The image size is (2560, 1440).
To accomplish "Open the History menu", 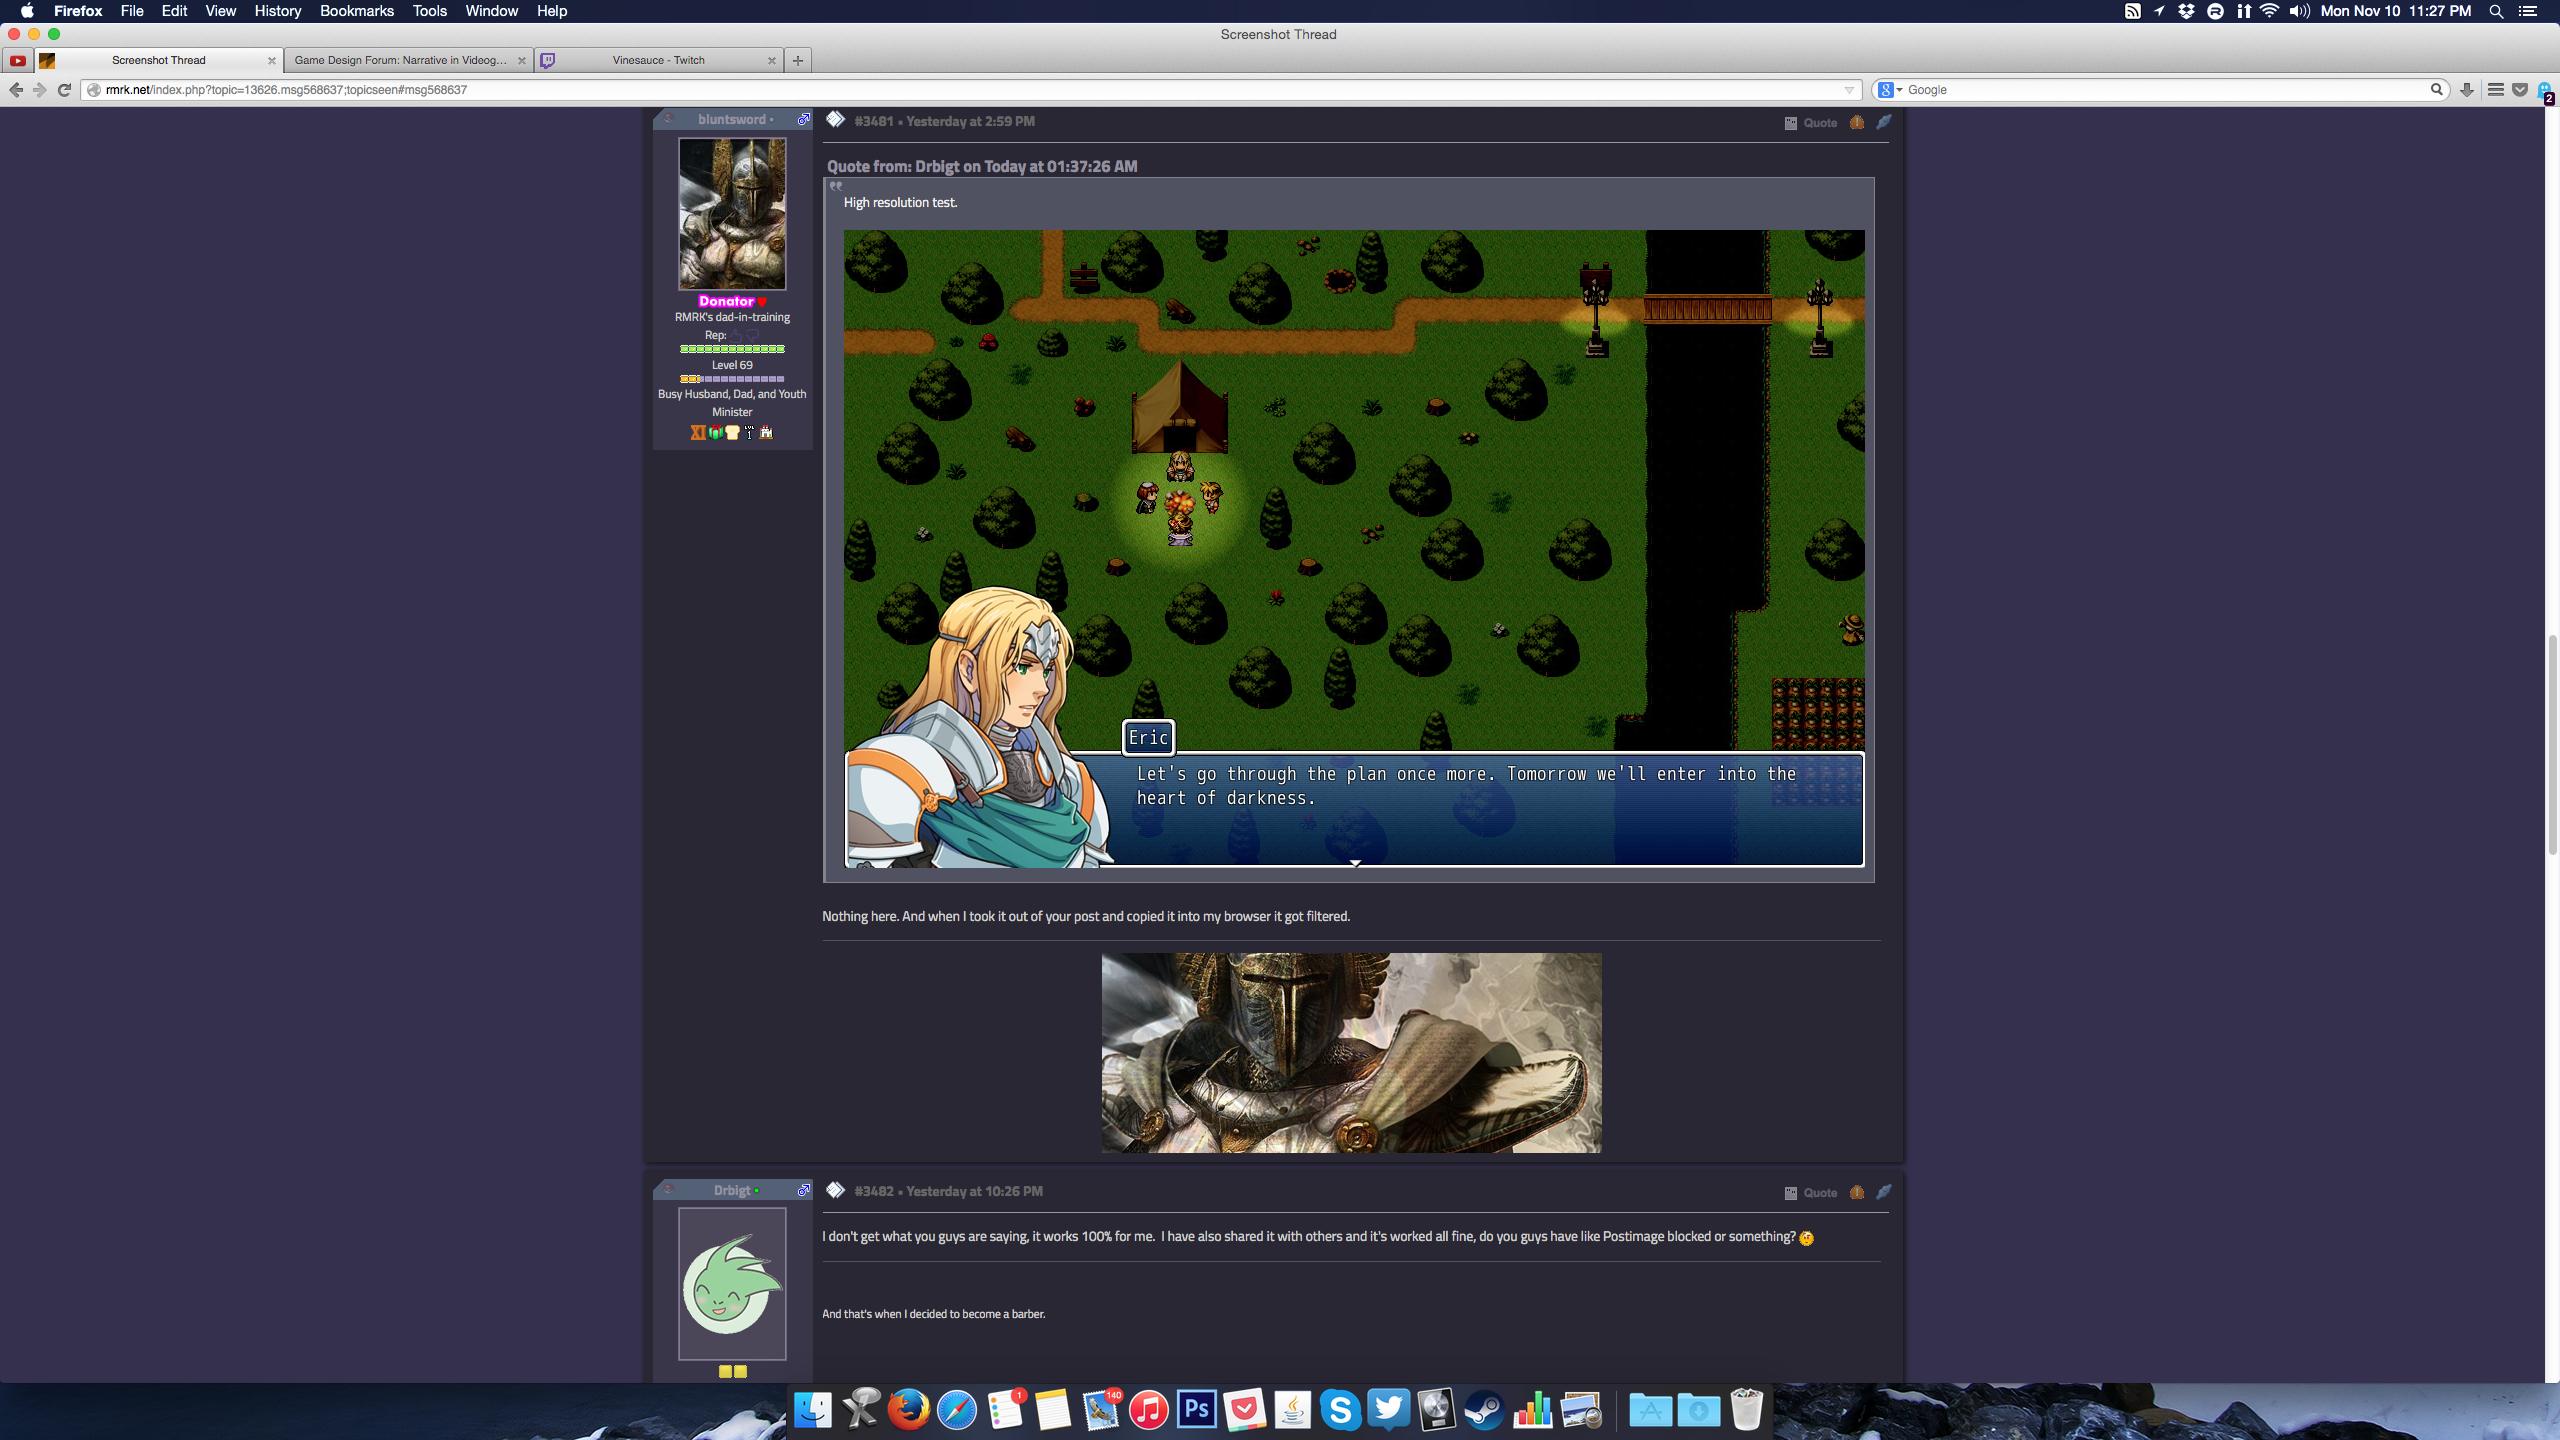I will tap(277, 11).
